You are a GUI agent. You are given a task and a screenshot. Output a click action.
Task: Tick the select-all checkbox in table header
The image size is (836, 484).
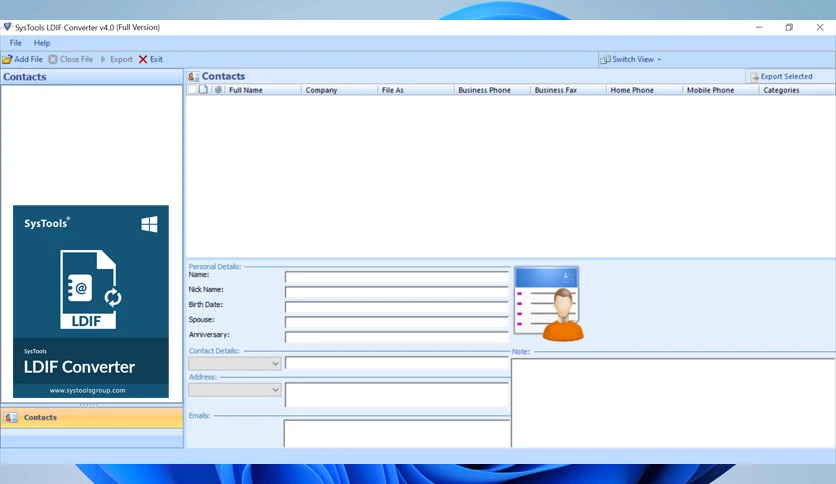pos(192,90)
